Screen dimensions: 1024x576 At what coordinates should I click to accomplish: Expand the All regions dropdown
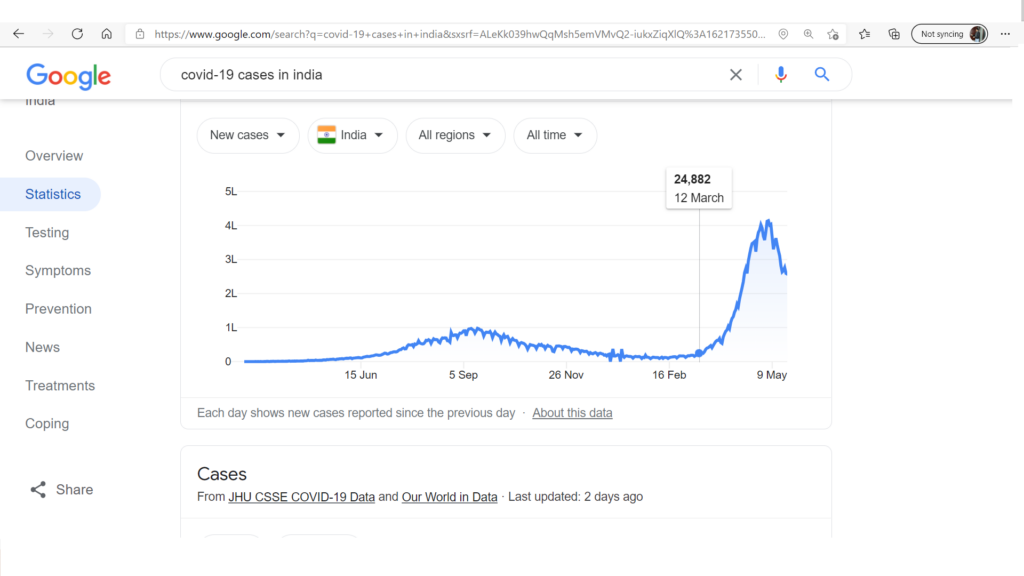(455, 135)
